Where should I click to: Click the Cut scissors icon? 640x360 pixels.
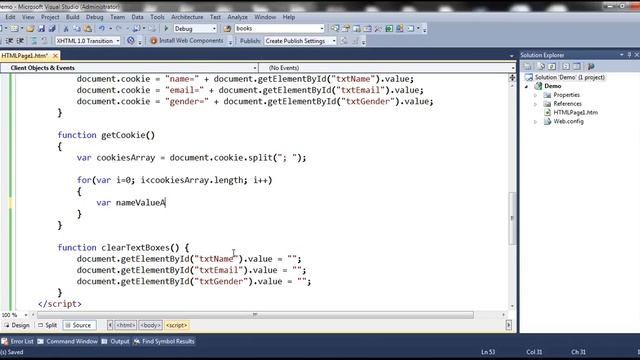pos(65,29)
